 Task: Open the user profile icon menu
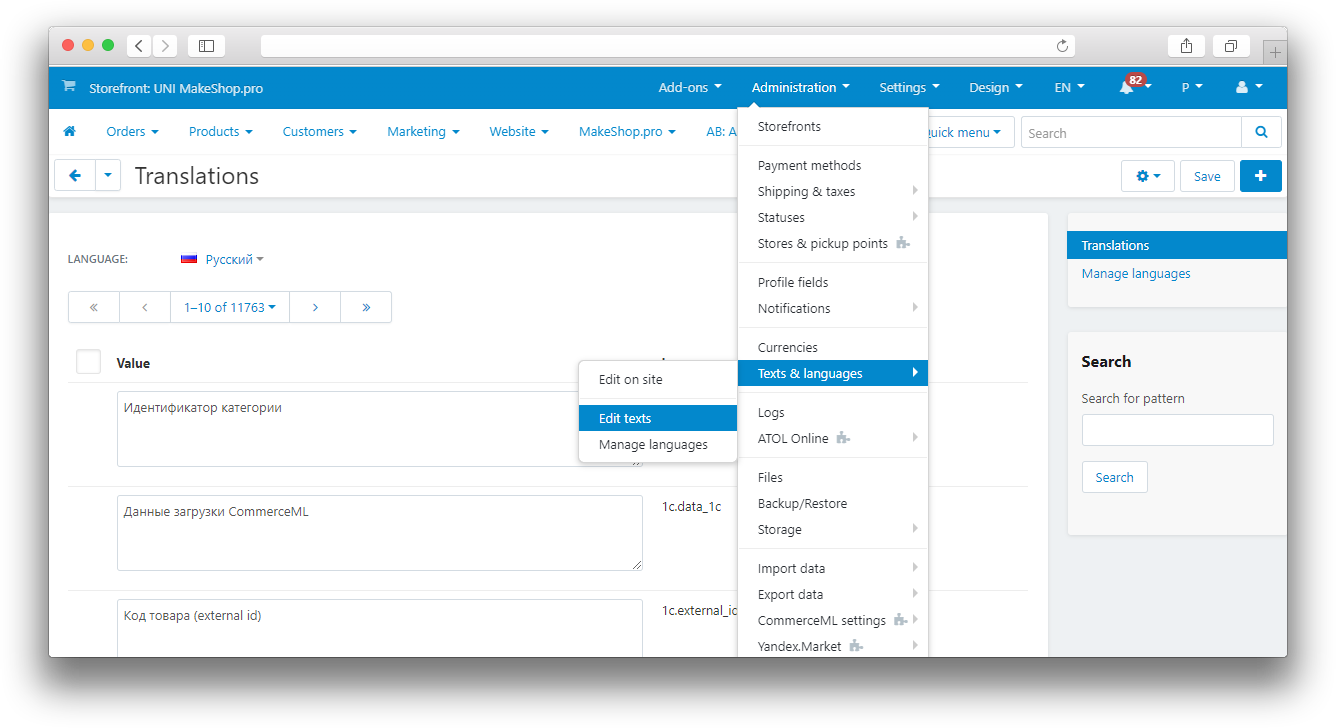coord(1248,87)
